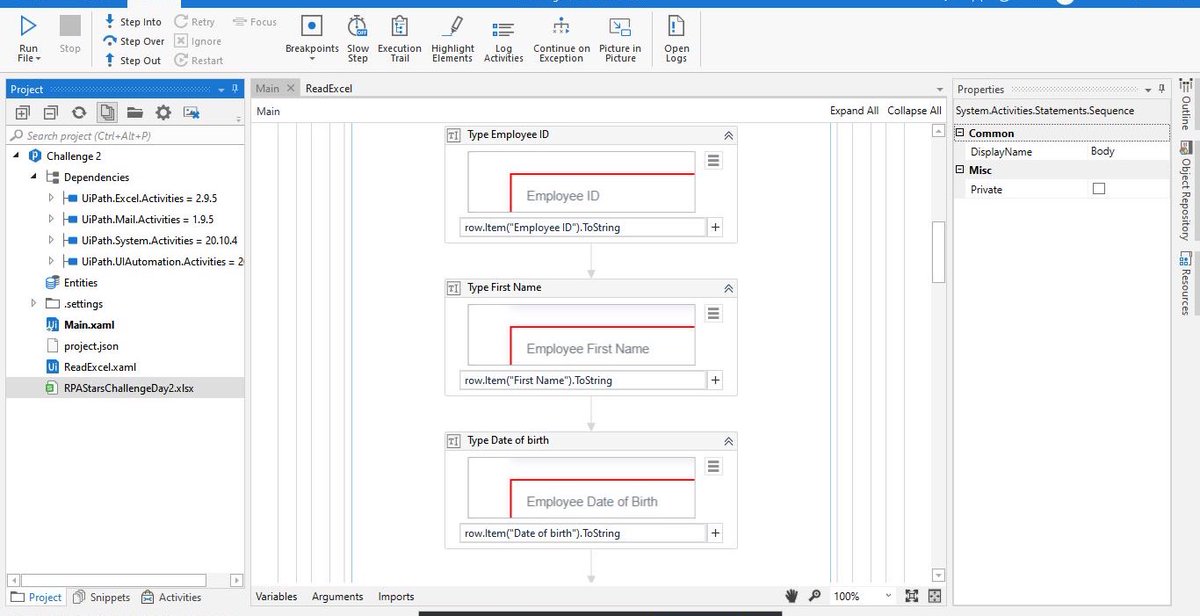The width and height of the screenshot is (1200, 616).
Task: Switch to Snippets panel tab
Action: (101, 597)
